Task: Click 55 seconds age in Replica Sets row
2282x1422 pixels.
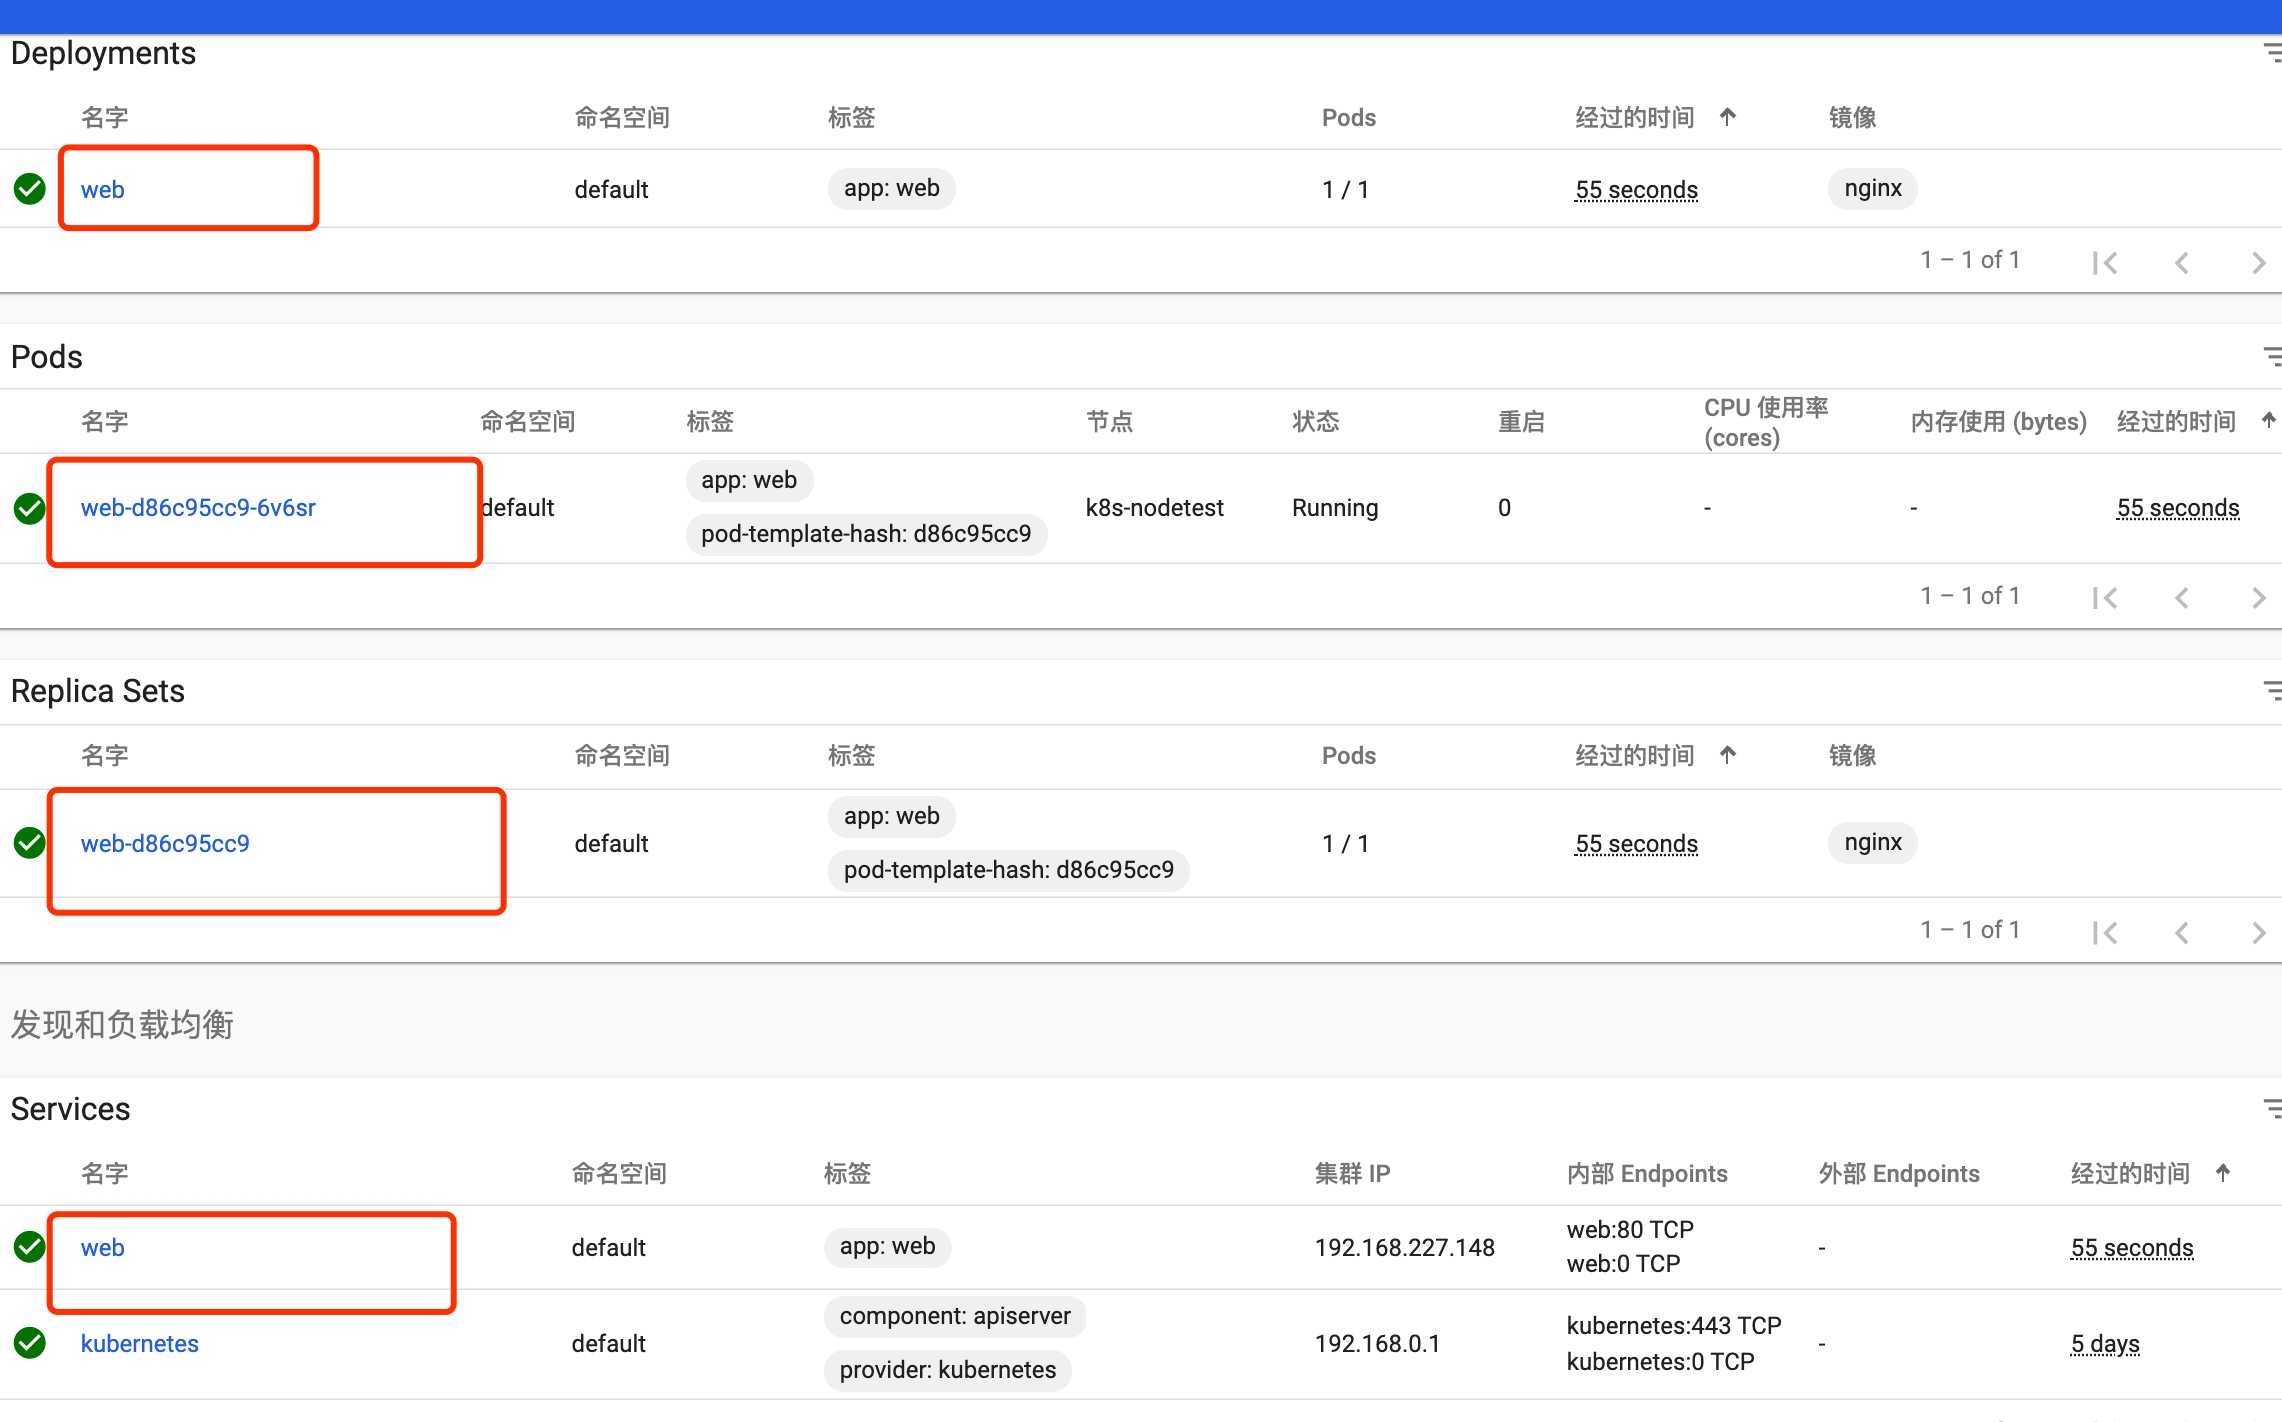Action: (x=1636, y=844)
